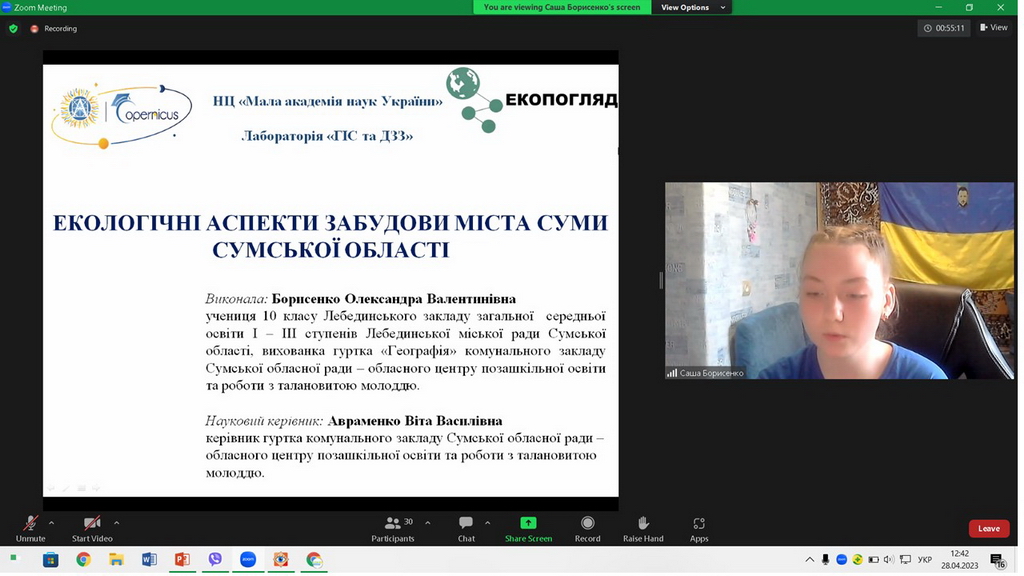
Task: Click the Recording status indicator
Action: coord(54,29)
